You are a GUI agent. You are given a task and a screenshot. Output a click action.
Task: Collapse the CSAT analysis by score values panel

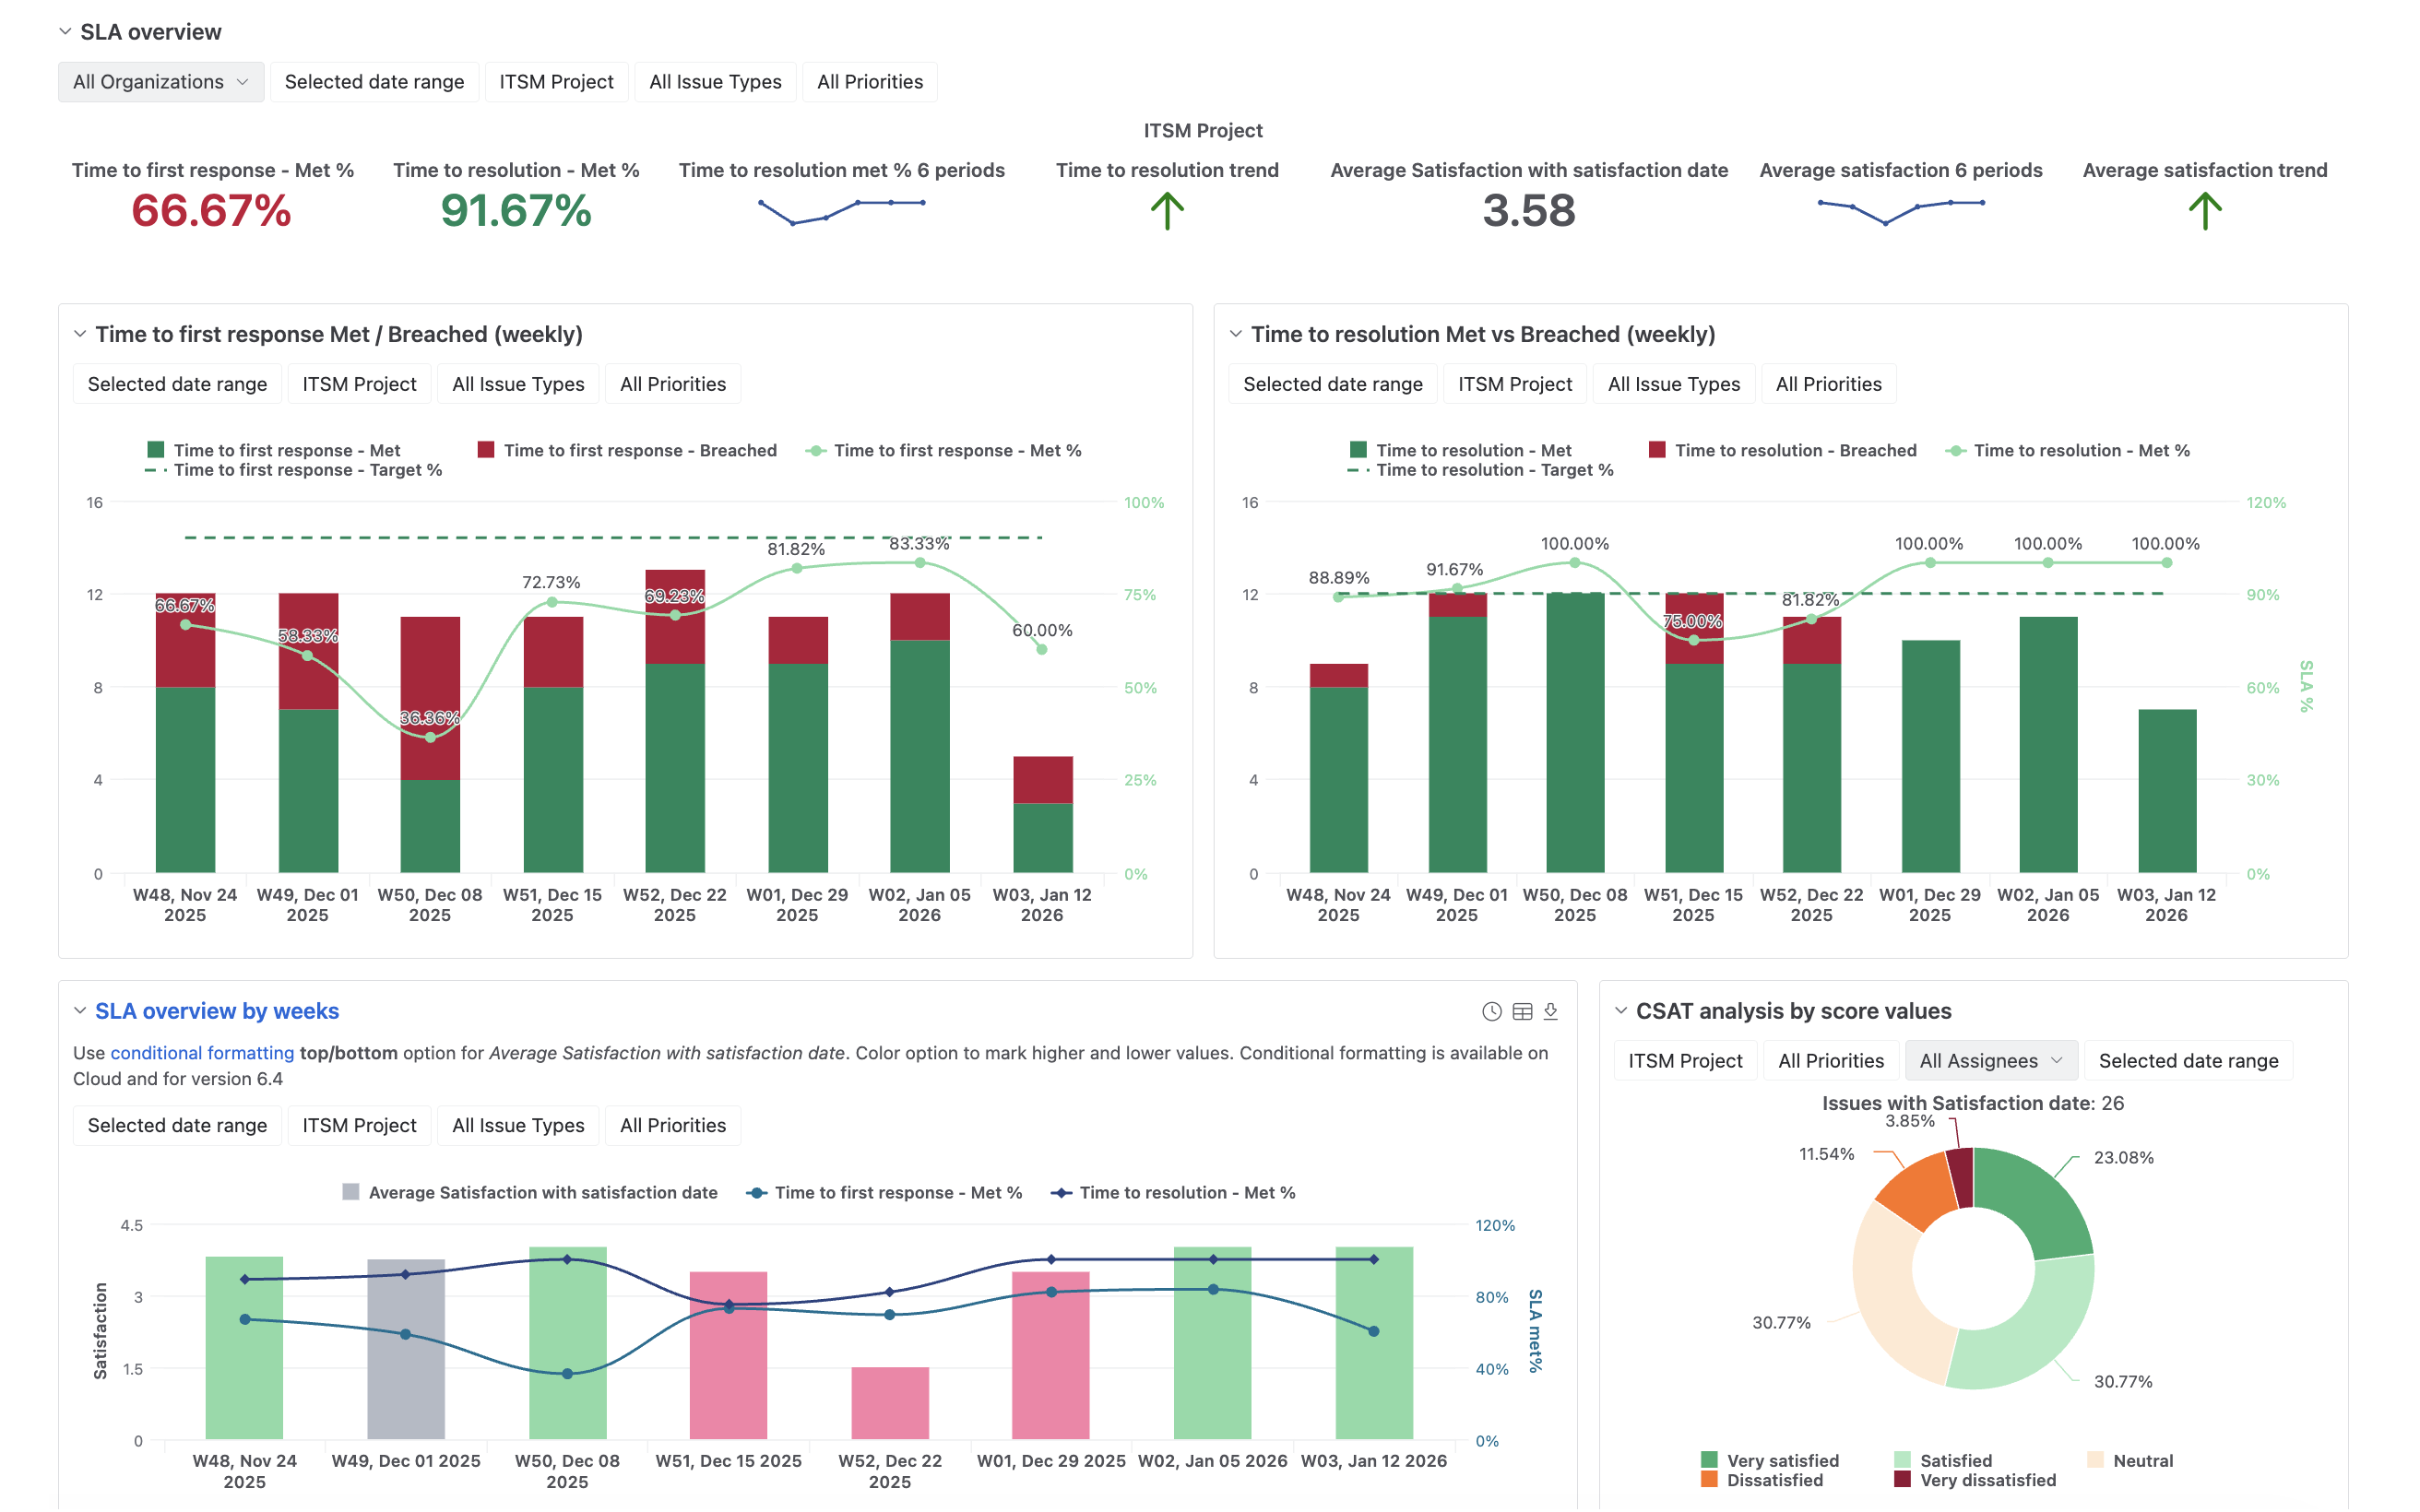click(x=1621, y=1011)
